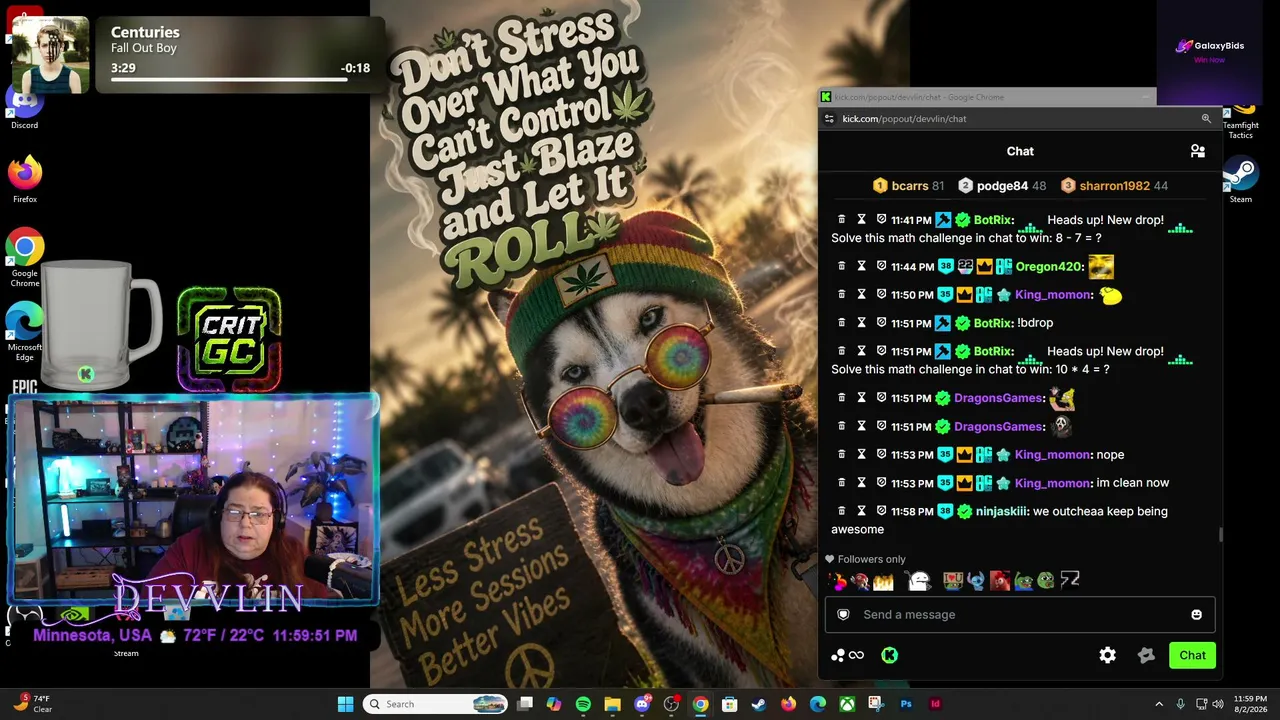Viewport: 1280px width, 720px height.
Task: Open the chat users list icon
Action: [1197, 151]
